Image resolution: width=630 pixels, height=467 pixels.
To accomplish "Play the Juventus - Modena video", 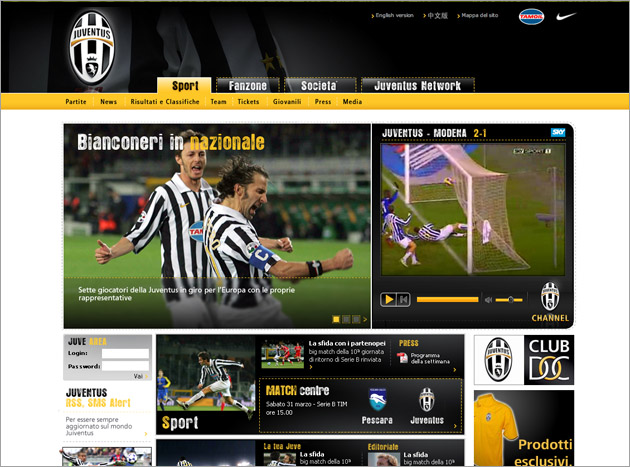I will coord(389,299).
